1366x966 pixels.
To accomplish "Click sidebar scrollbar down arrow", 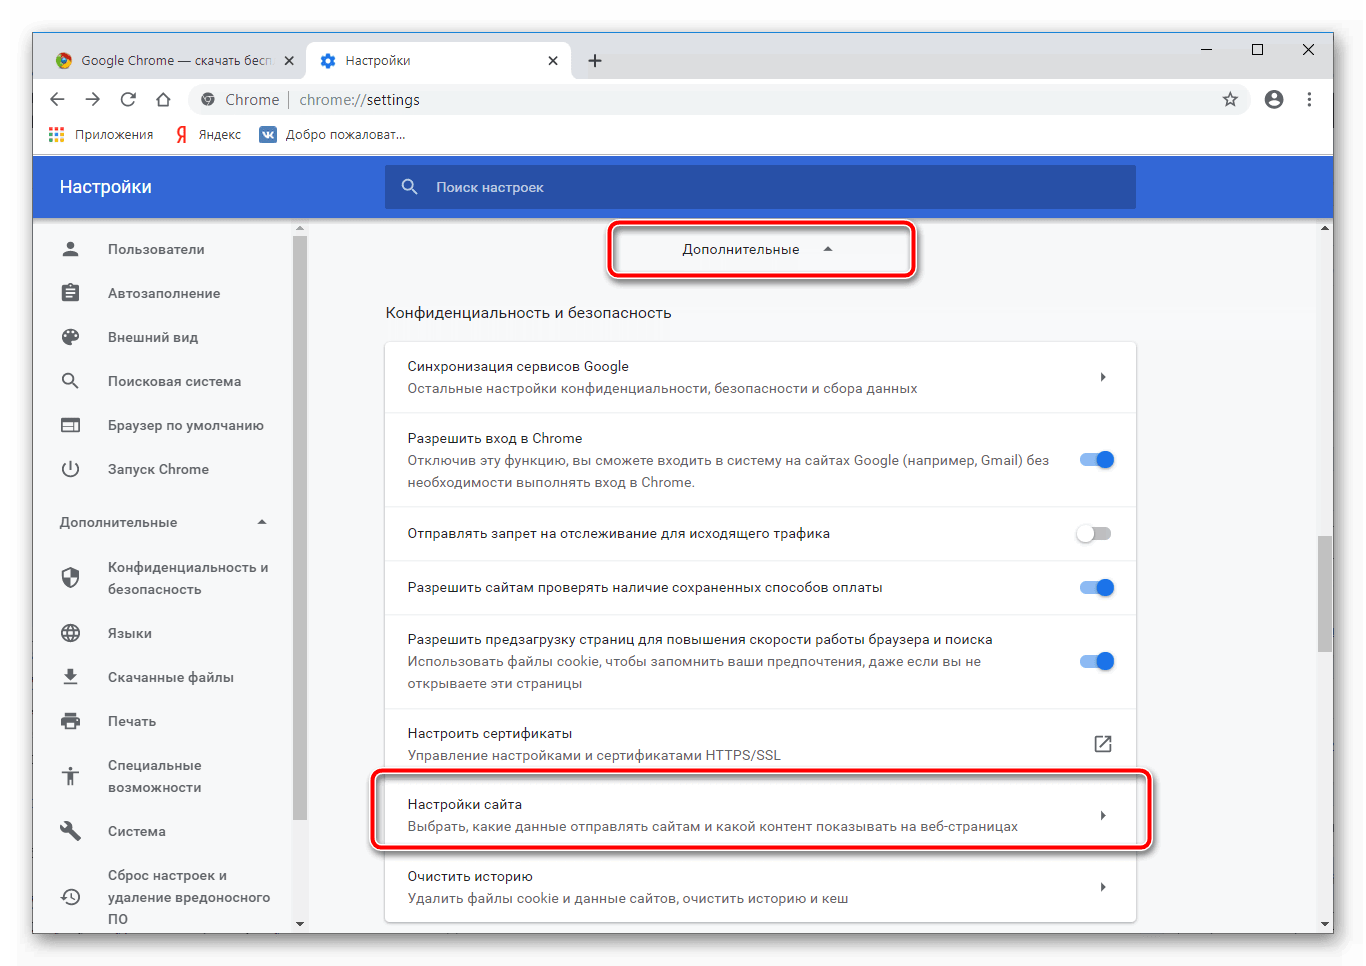I will 300,924.
